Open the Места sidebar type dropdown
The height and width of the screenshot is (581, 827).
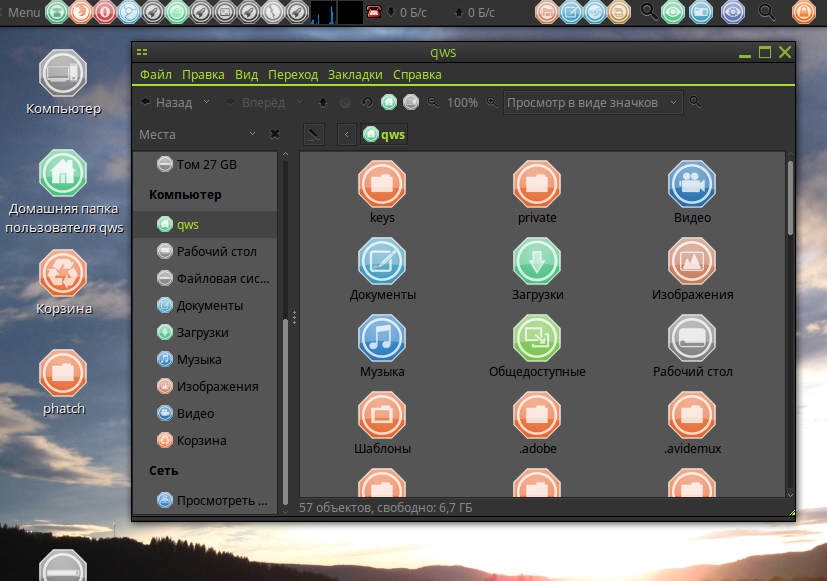point(252,134)
